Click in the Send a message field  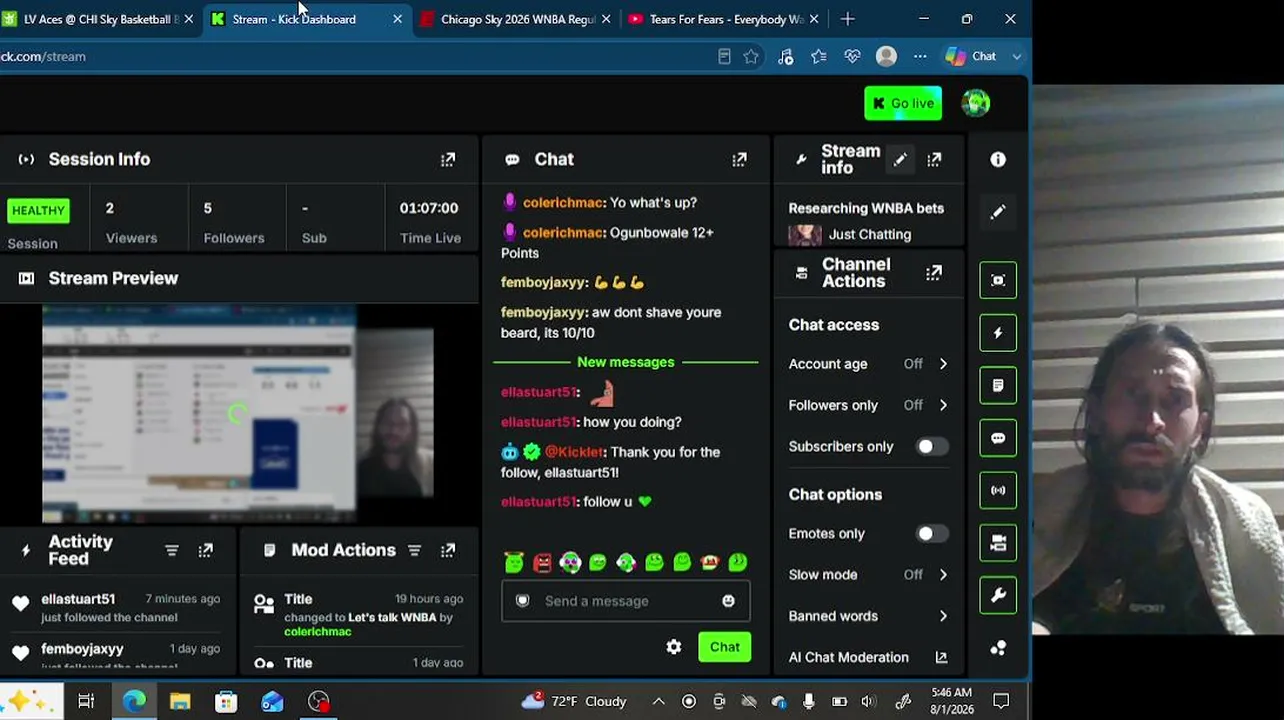[x=626, y=601]
